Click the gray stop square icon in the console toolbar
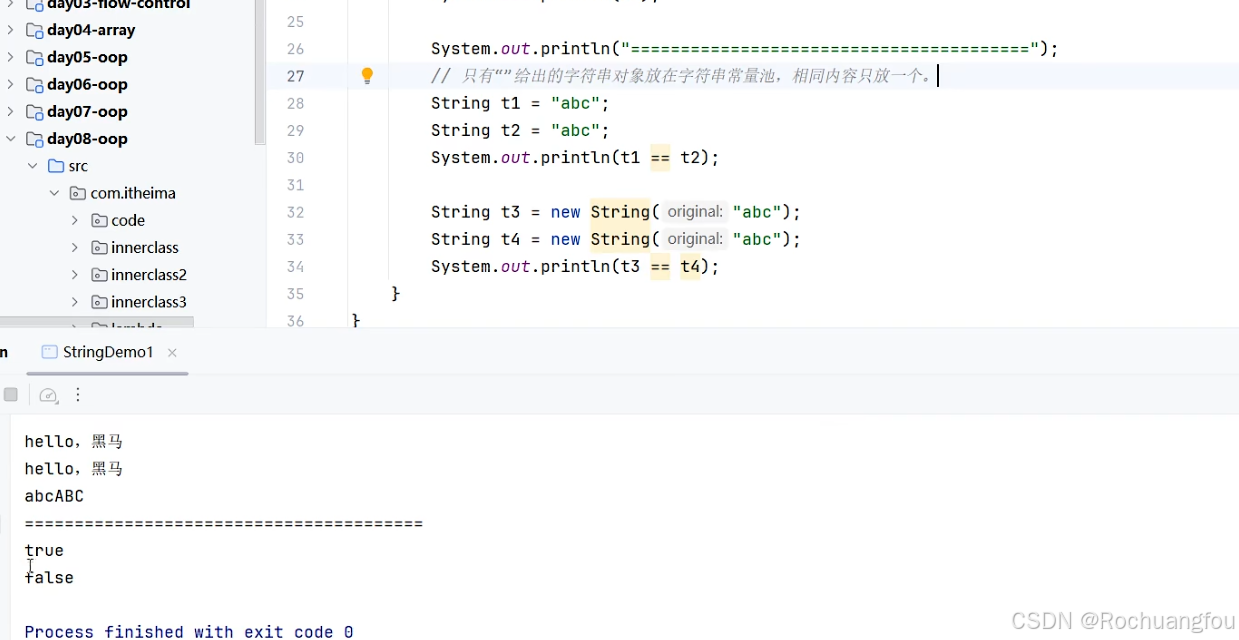The image size is (1239, 640). pyautogui.click(x=11, y=394)
